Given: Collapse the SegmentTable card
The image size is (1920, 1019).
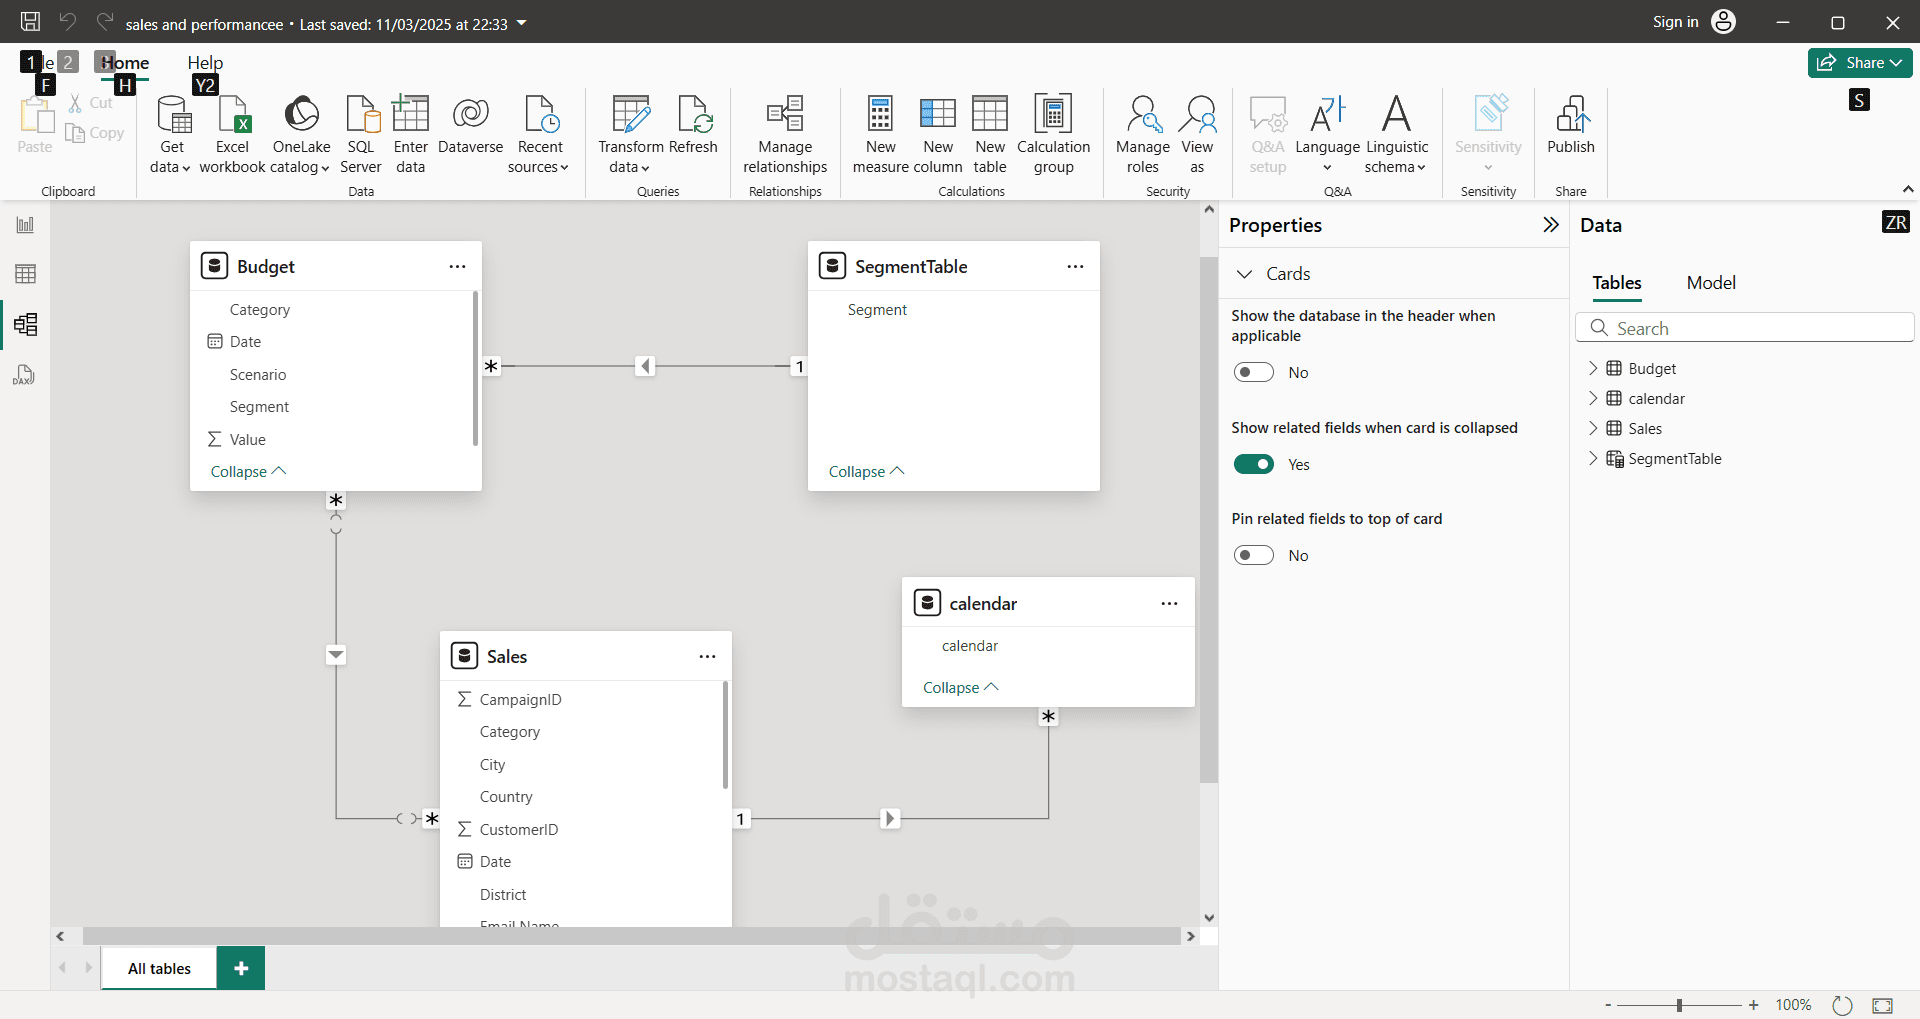Looking at the screenshot, I should coord(866,471).
